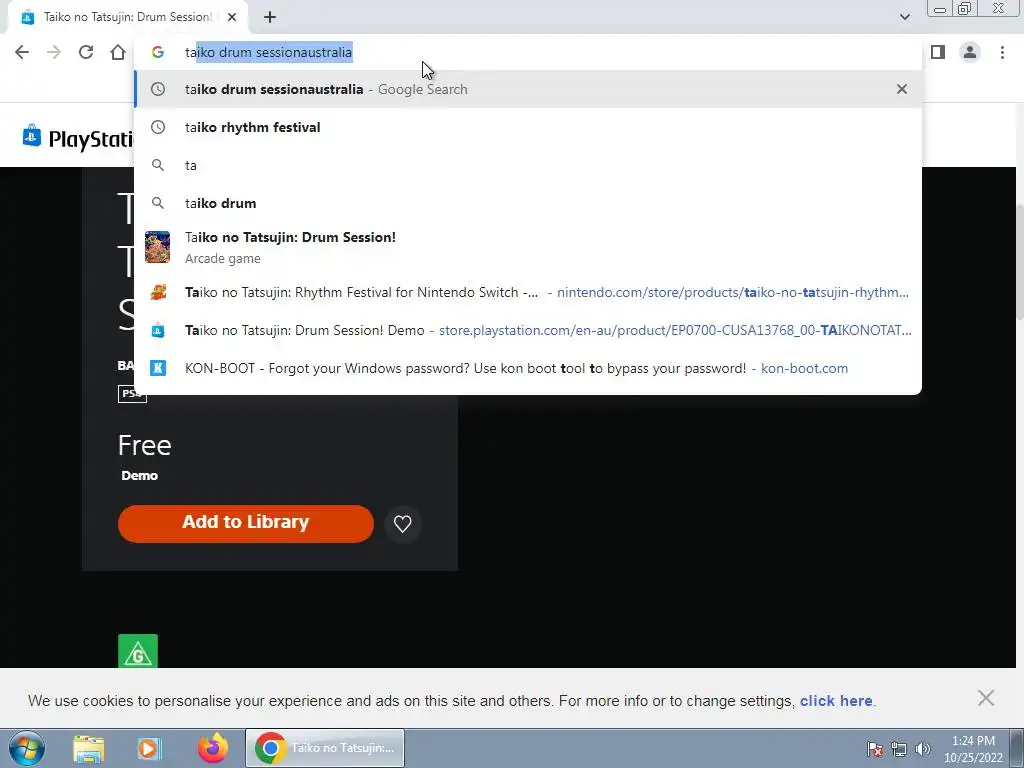Click the Nintendo favicon in the Rhythm Festival suggestion
Screen dimensions: 1024x768
158,292
